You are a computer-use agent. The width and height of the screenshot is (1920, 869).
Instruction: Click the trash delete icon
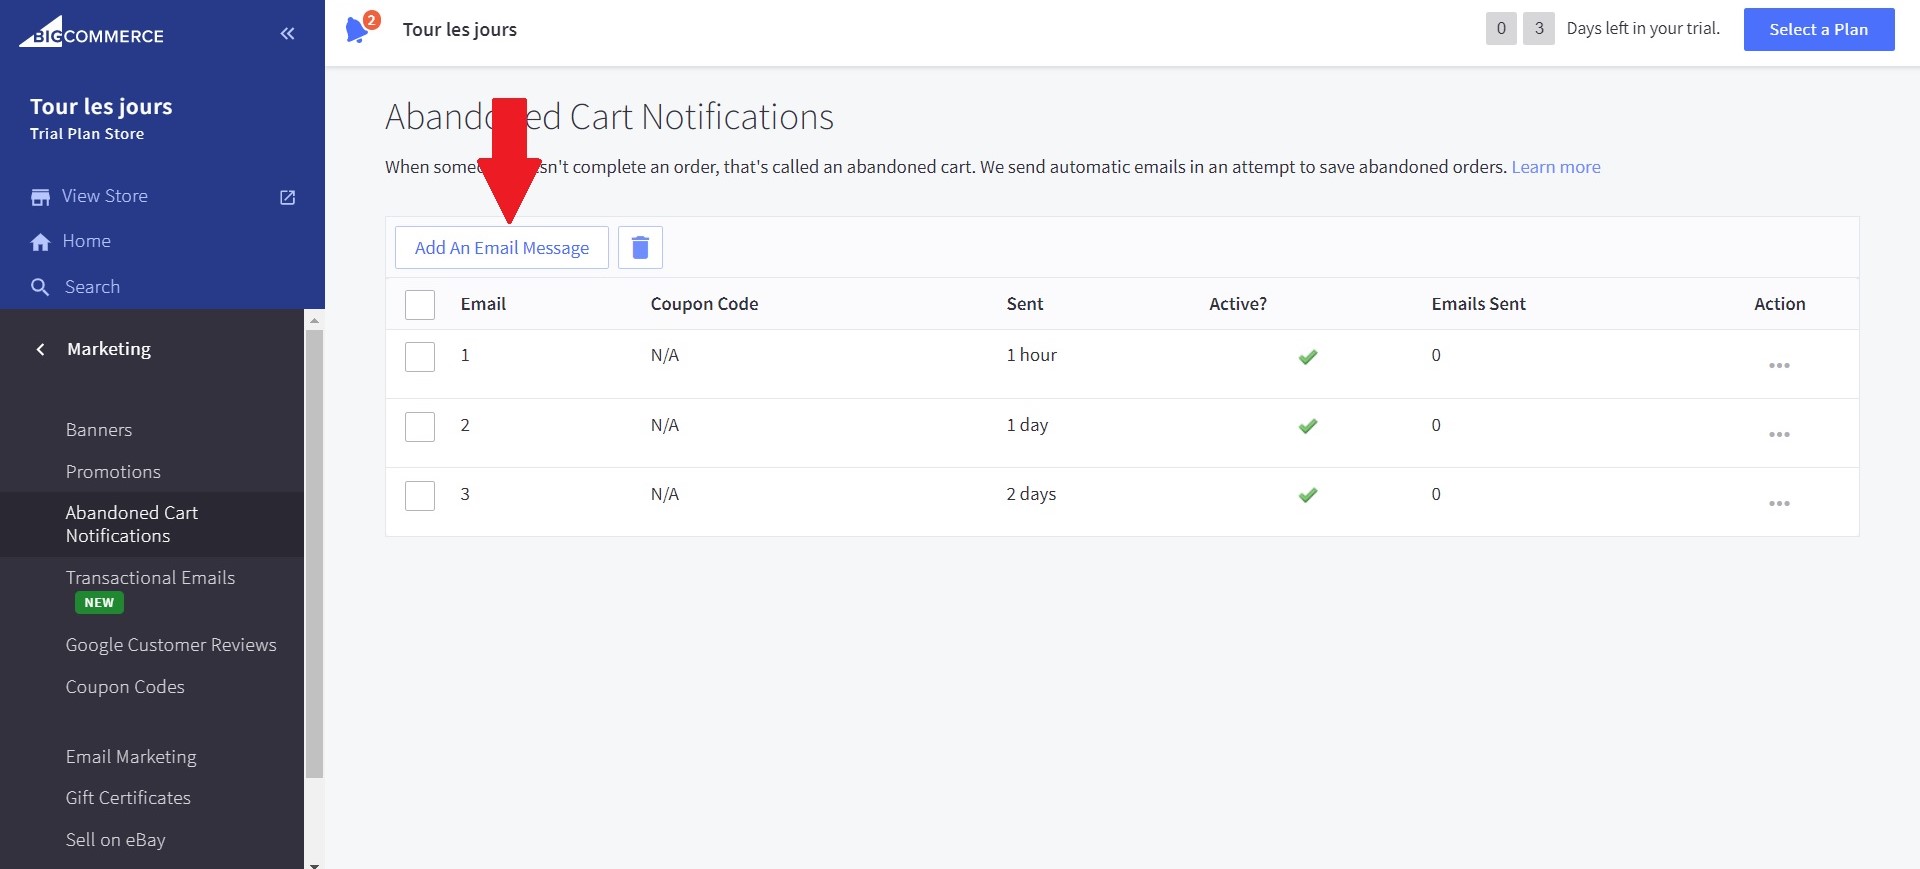(x=640, y=247)
